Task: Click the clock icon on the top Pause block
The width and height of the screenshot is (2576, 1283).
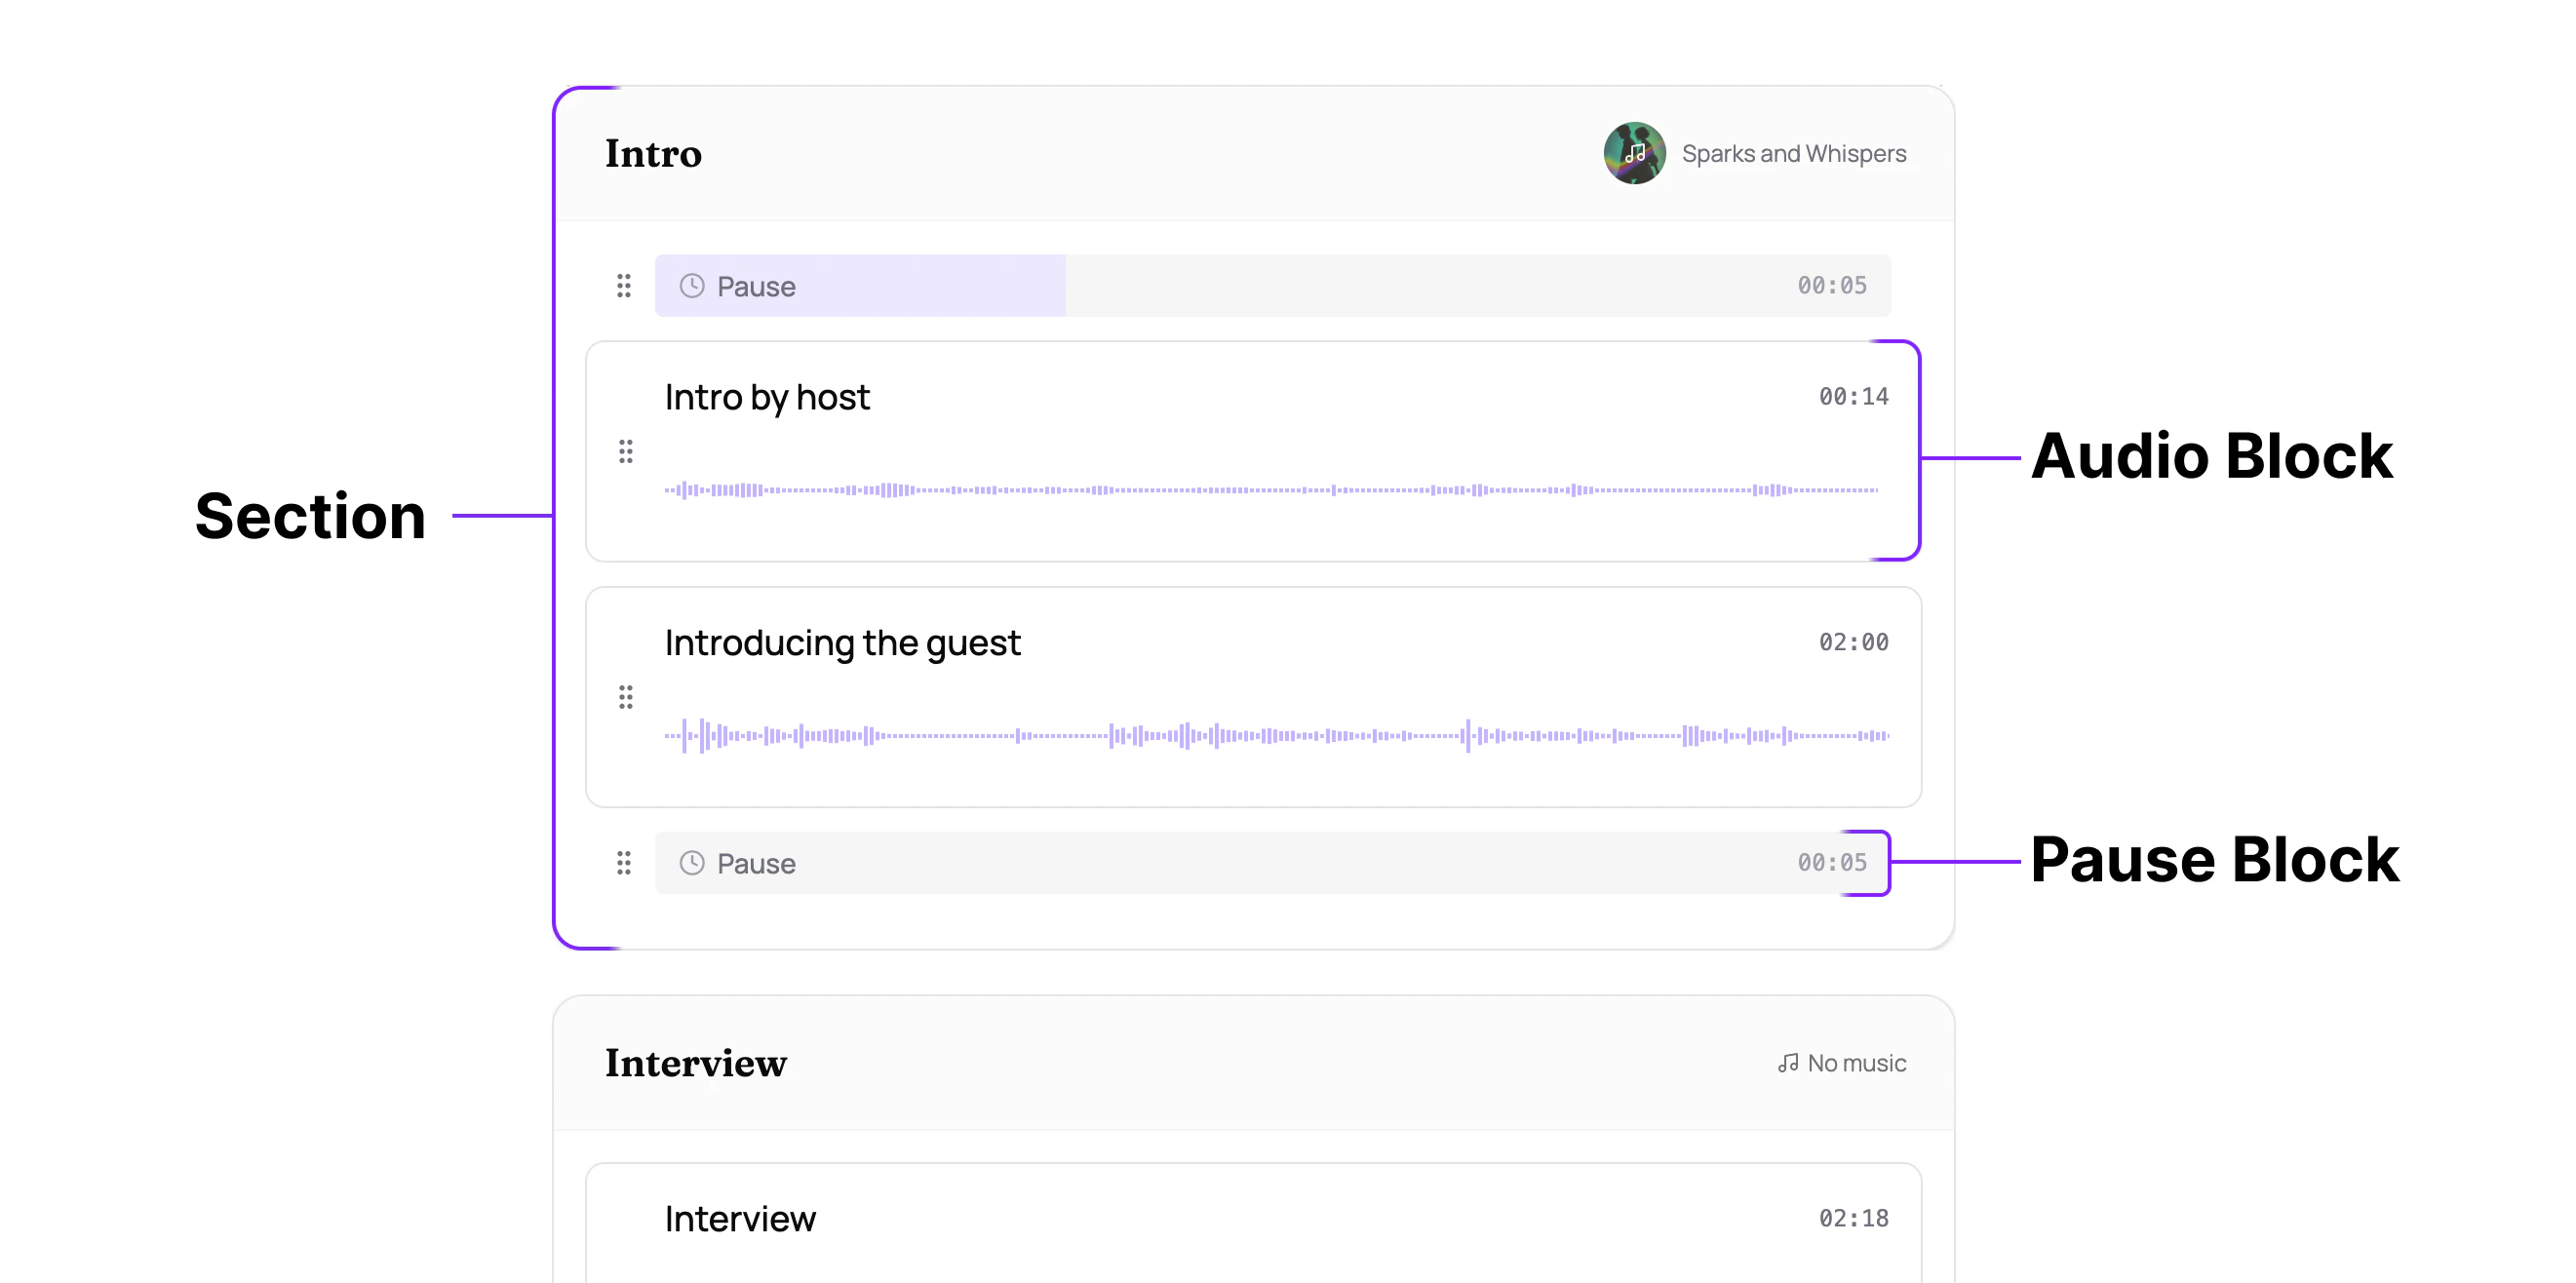Action: 692,285
